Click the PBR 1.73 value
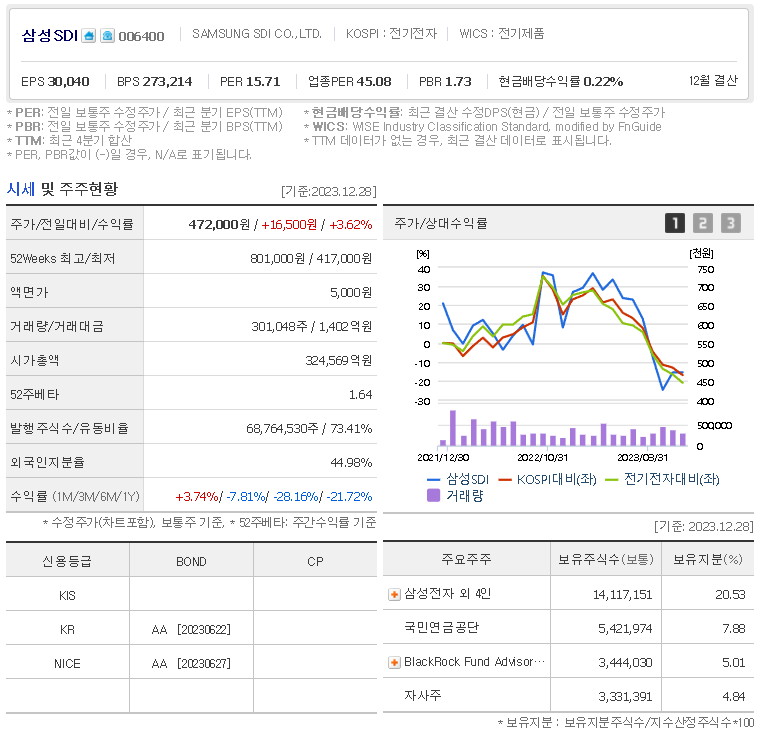The image size is (767, 735). (458, 82)
